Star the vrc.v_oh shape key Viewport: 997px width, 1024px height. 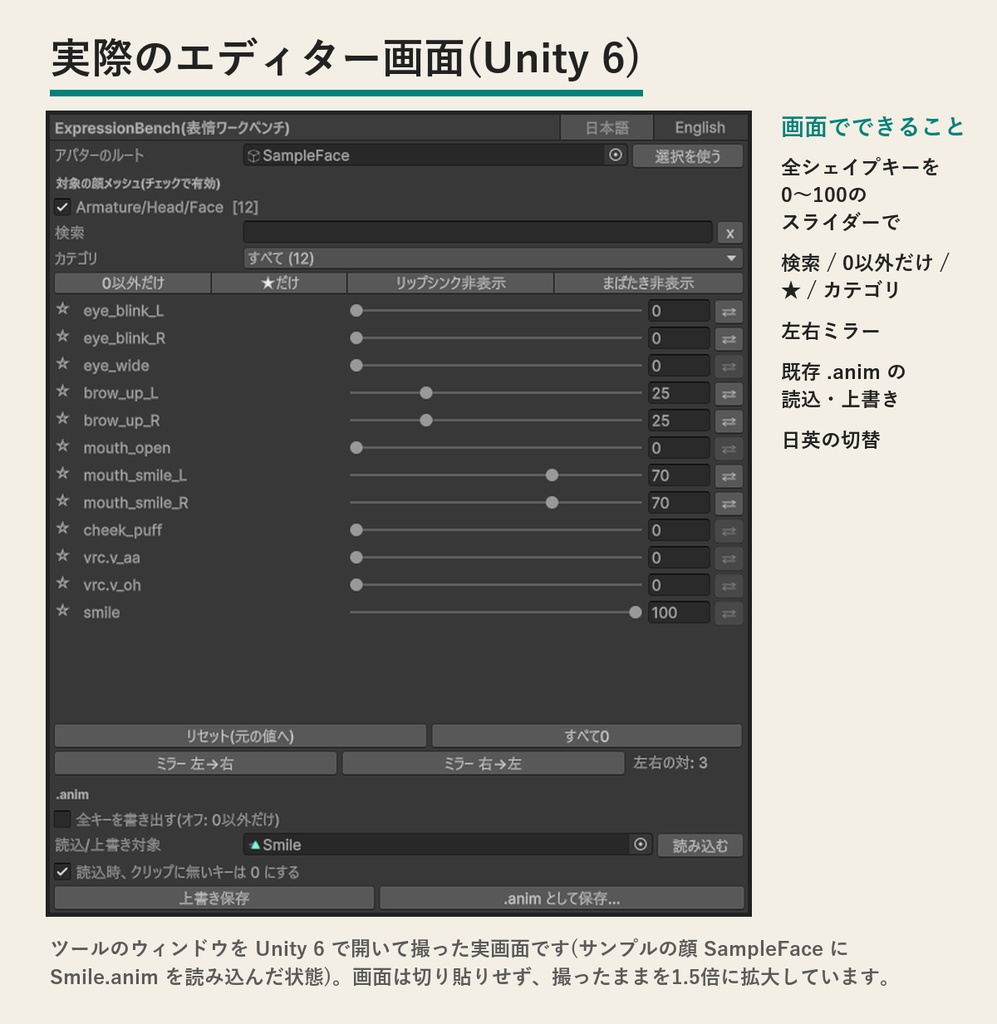(63, 583)
